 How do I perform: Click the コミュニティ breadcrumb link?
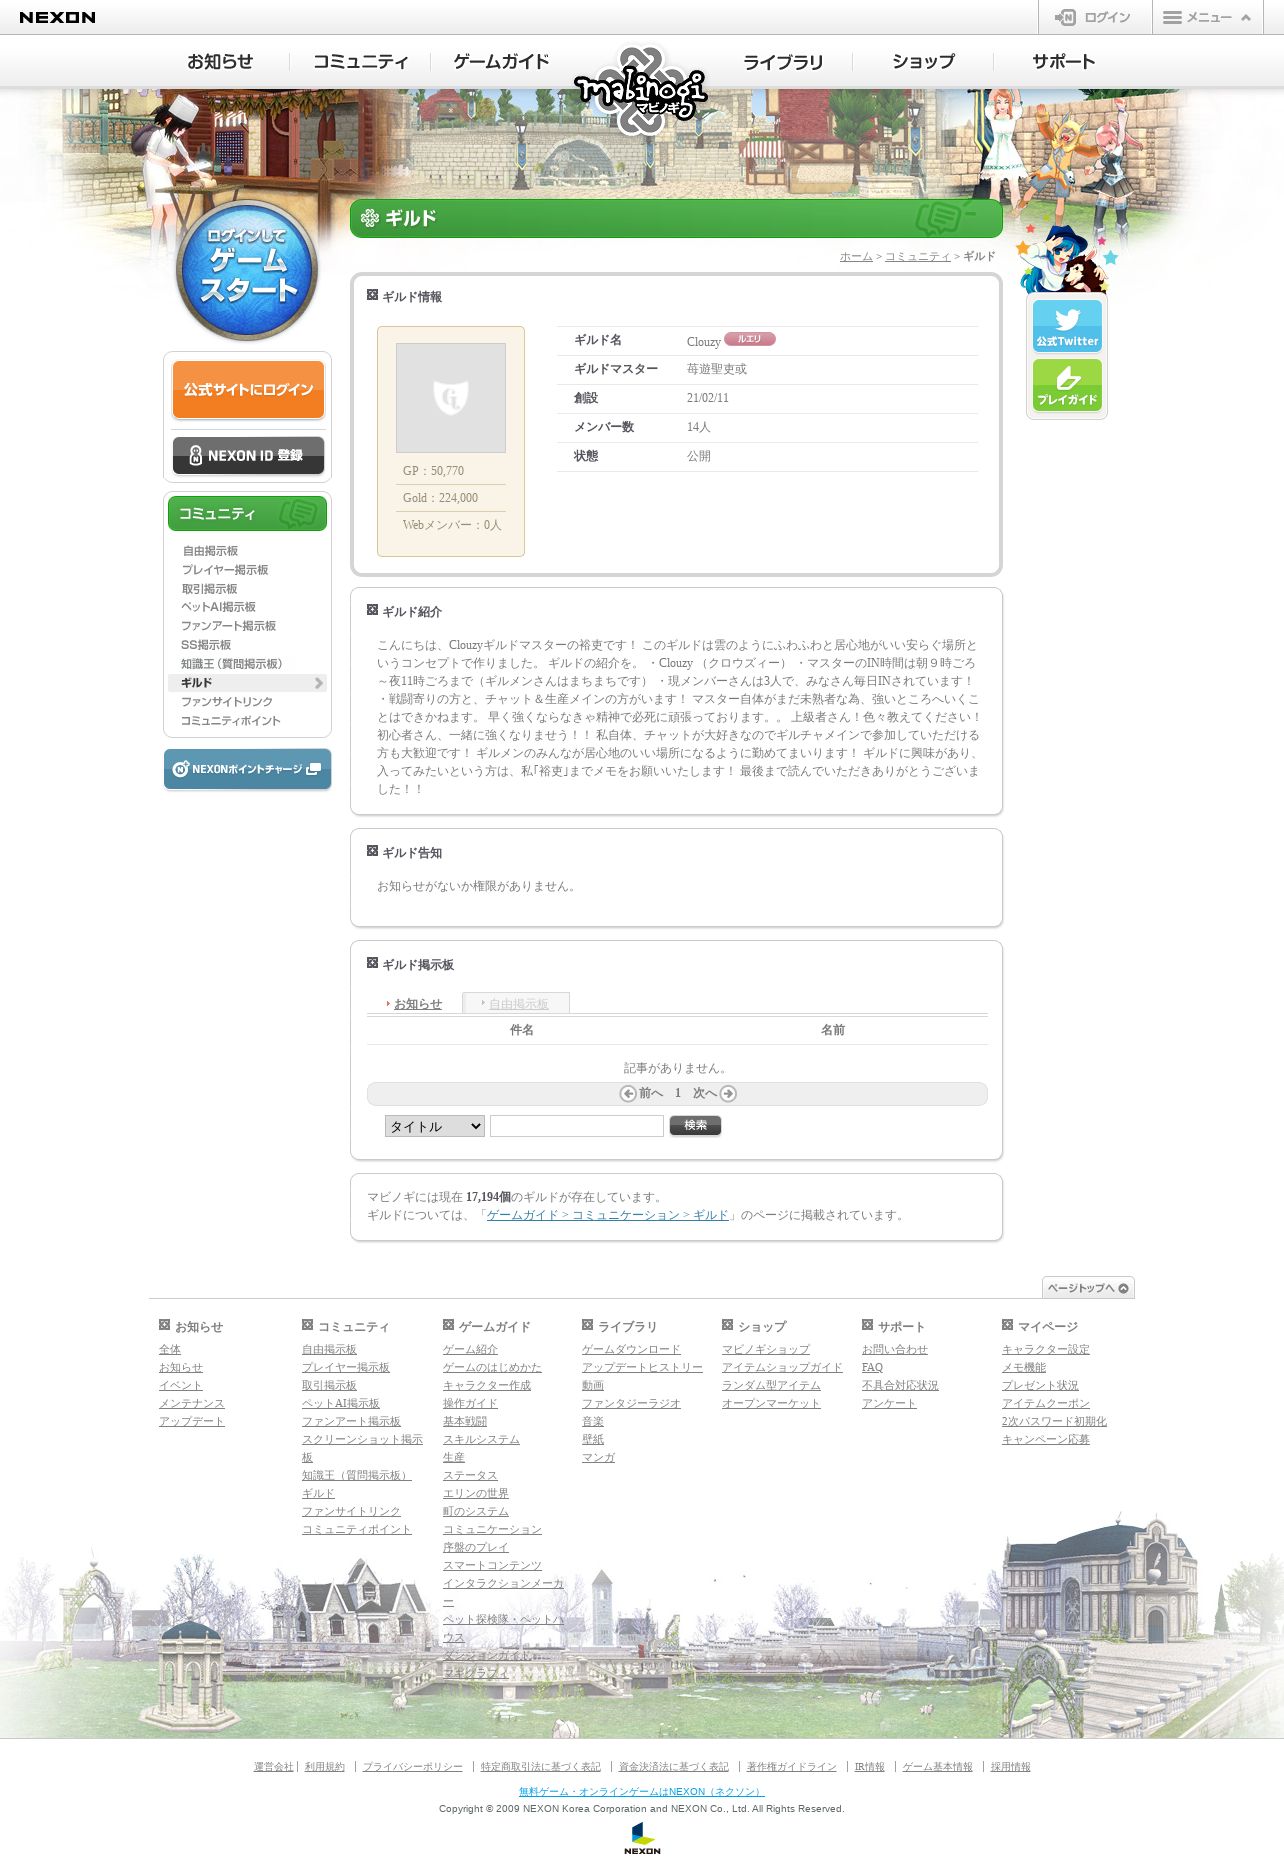tap(918, 257)
